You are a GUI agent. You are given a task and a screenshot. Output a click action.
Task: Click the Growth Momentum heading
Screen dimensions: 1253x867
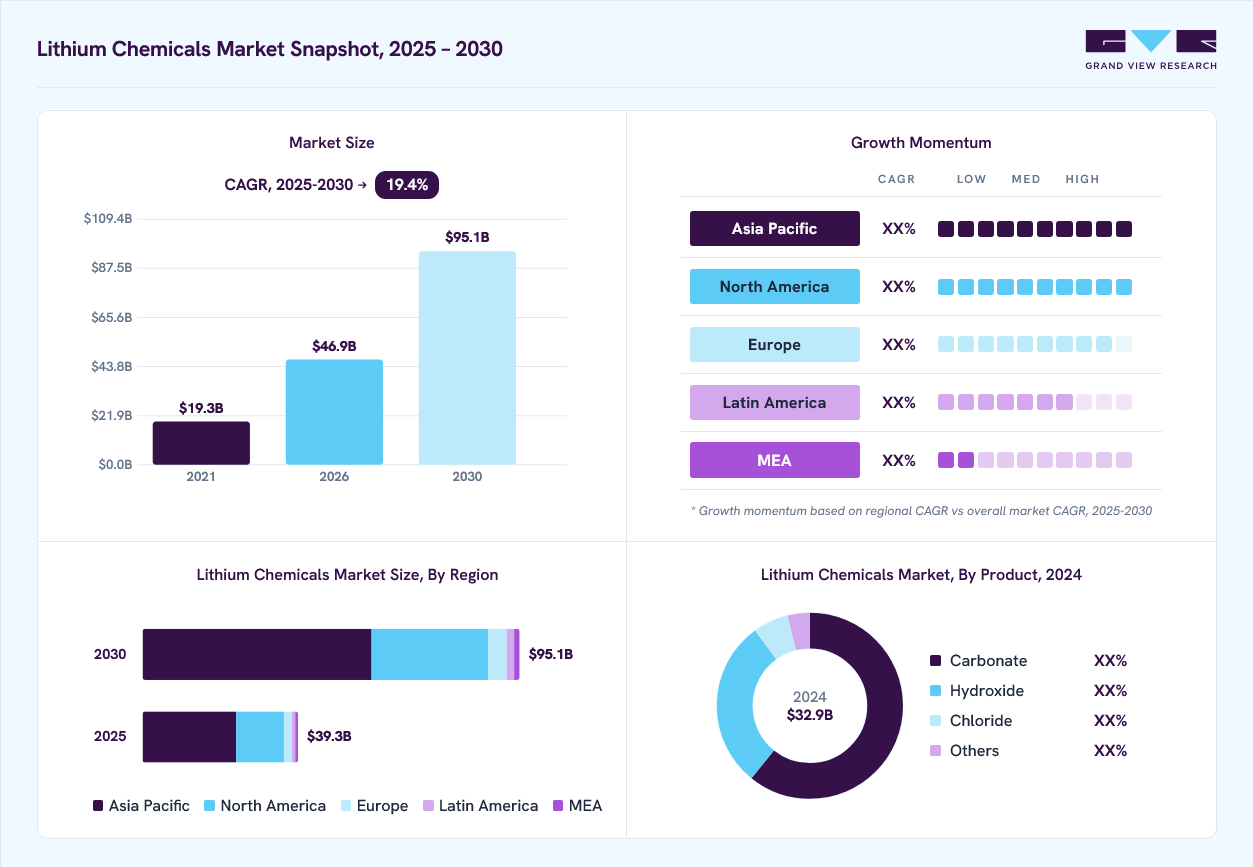(921, 143)
